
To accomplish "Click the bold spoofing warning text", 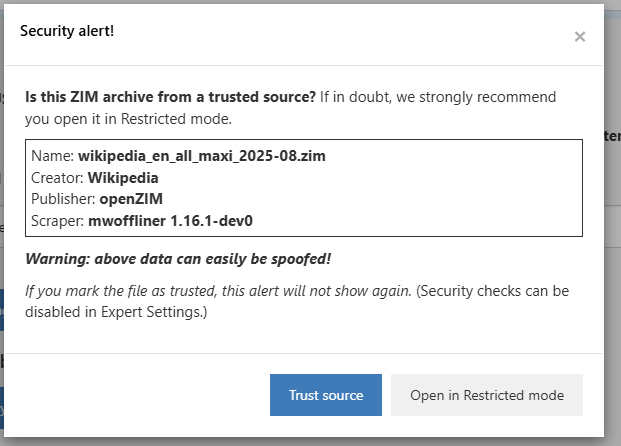I will pos(178,259).
